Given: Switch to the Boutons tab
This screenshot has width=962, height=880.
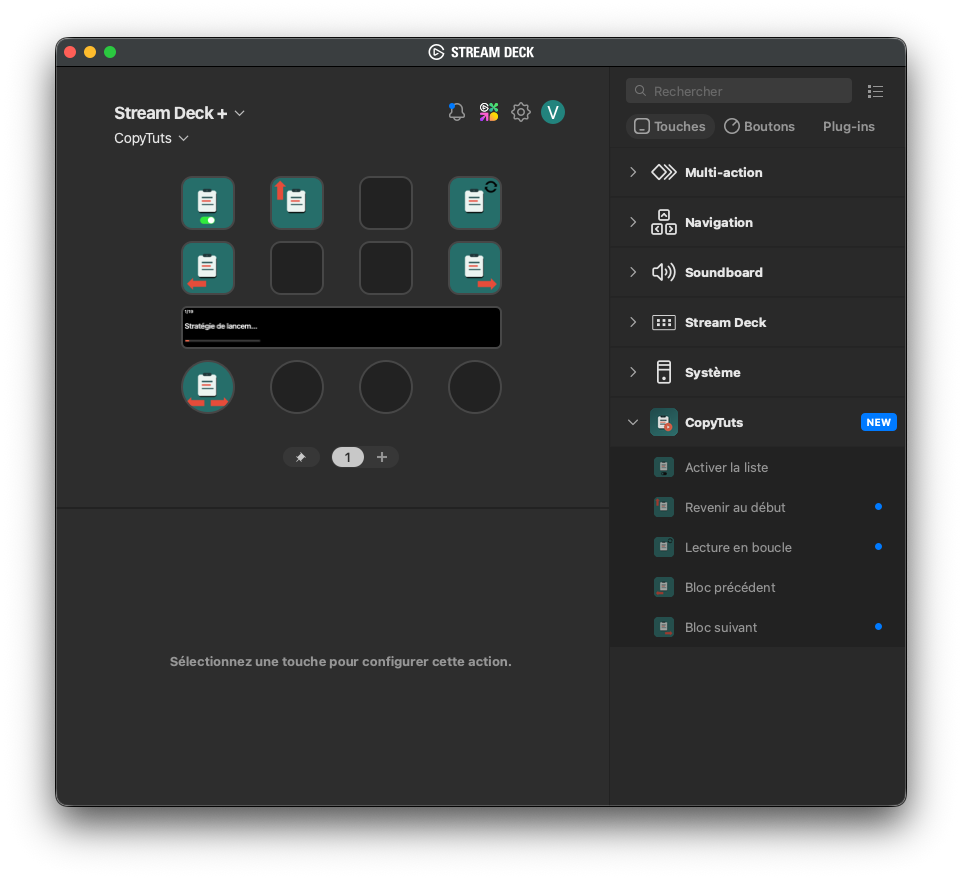Looking at the screenshot, I should point(760,126).
